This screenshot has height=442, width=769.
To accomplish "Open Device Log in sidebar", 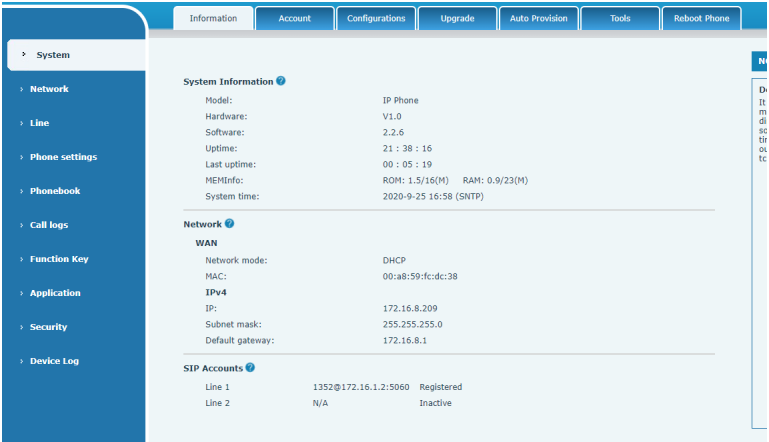I will click(x=54, y=361).
